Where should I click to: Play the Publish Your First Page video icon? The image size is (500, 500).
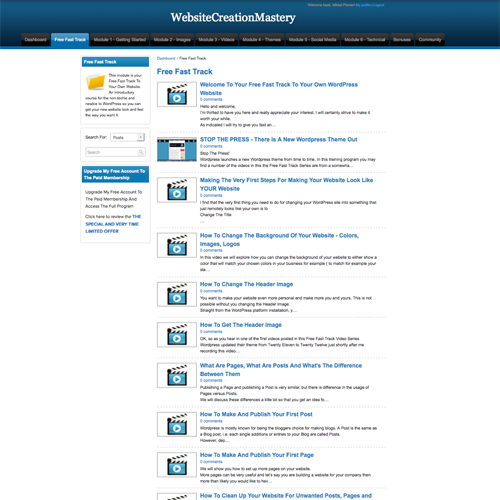click(177, 465)
